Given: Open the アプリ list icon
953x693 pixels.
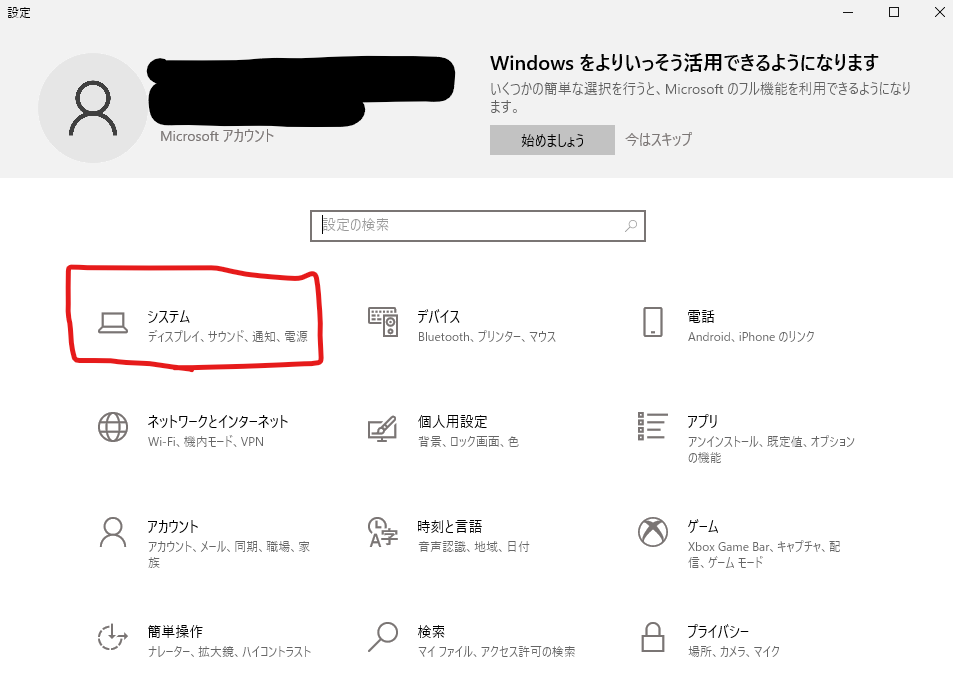Looking at the screenshot, I should tap(653, 426).
